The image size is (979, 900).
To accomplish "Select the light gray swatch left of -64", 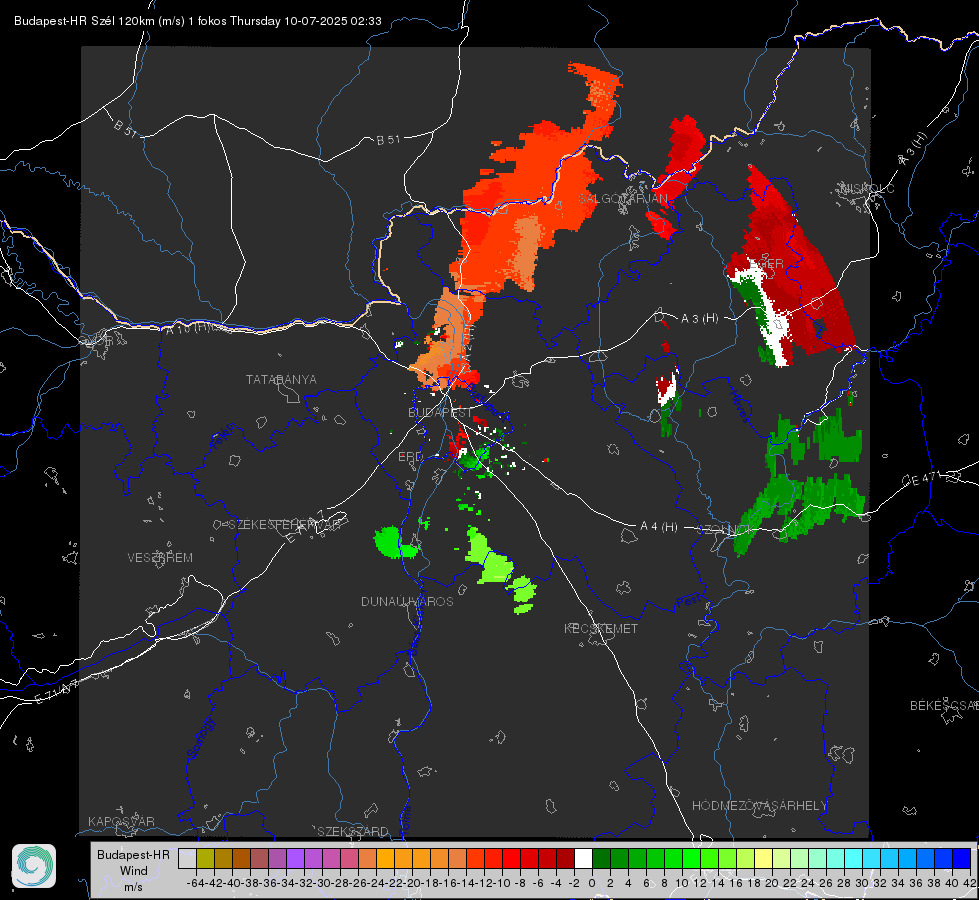I will (x=187, y=858).
